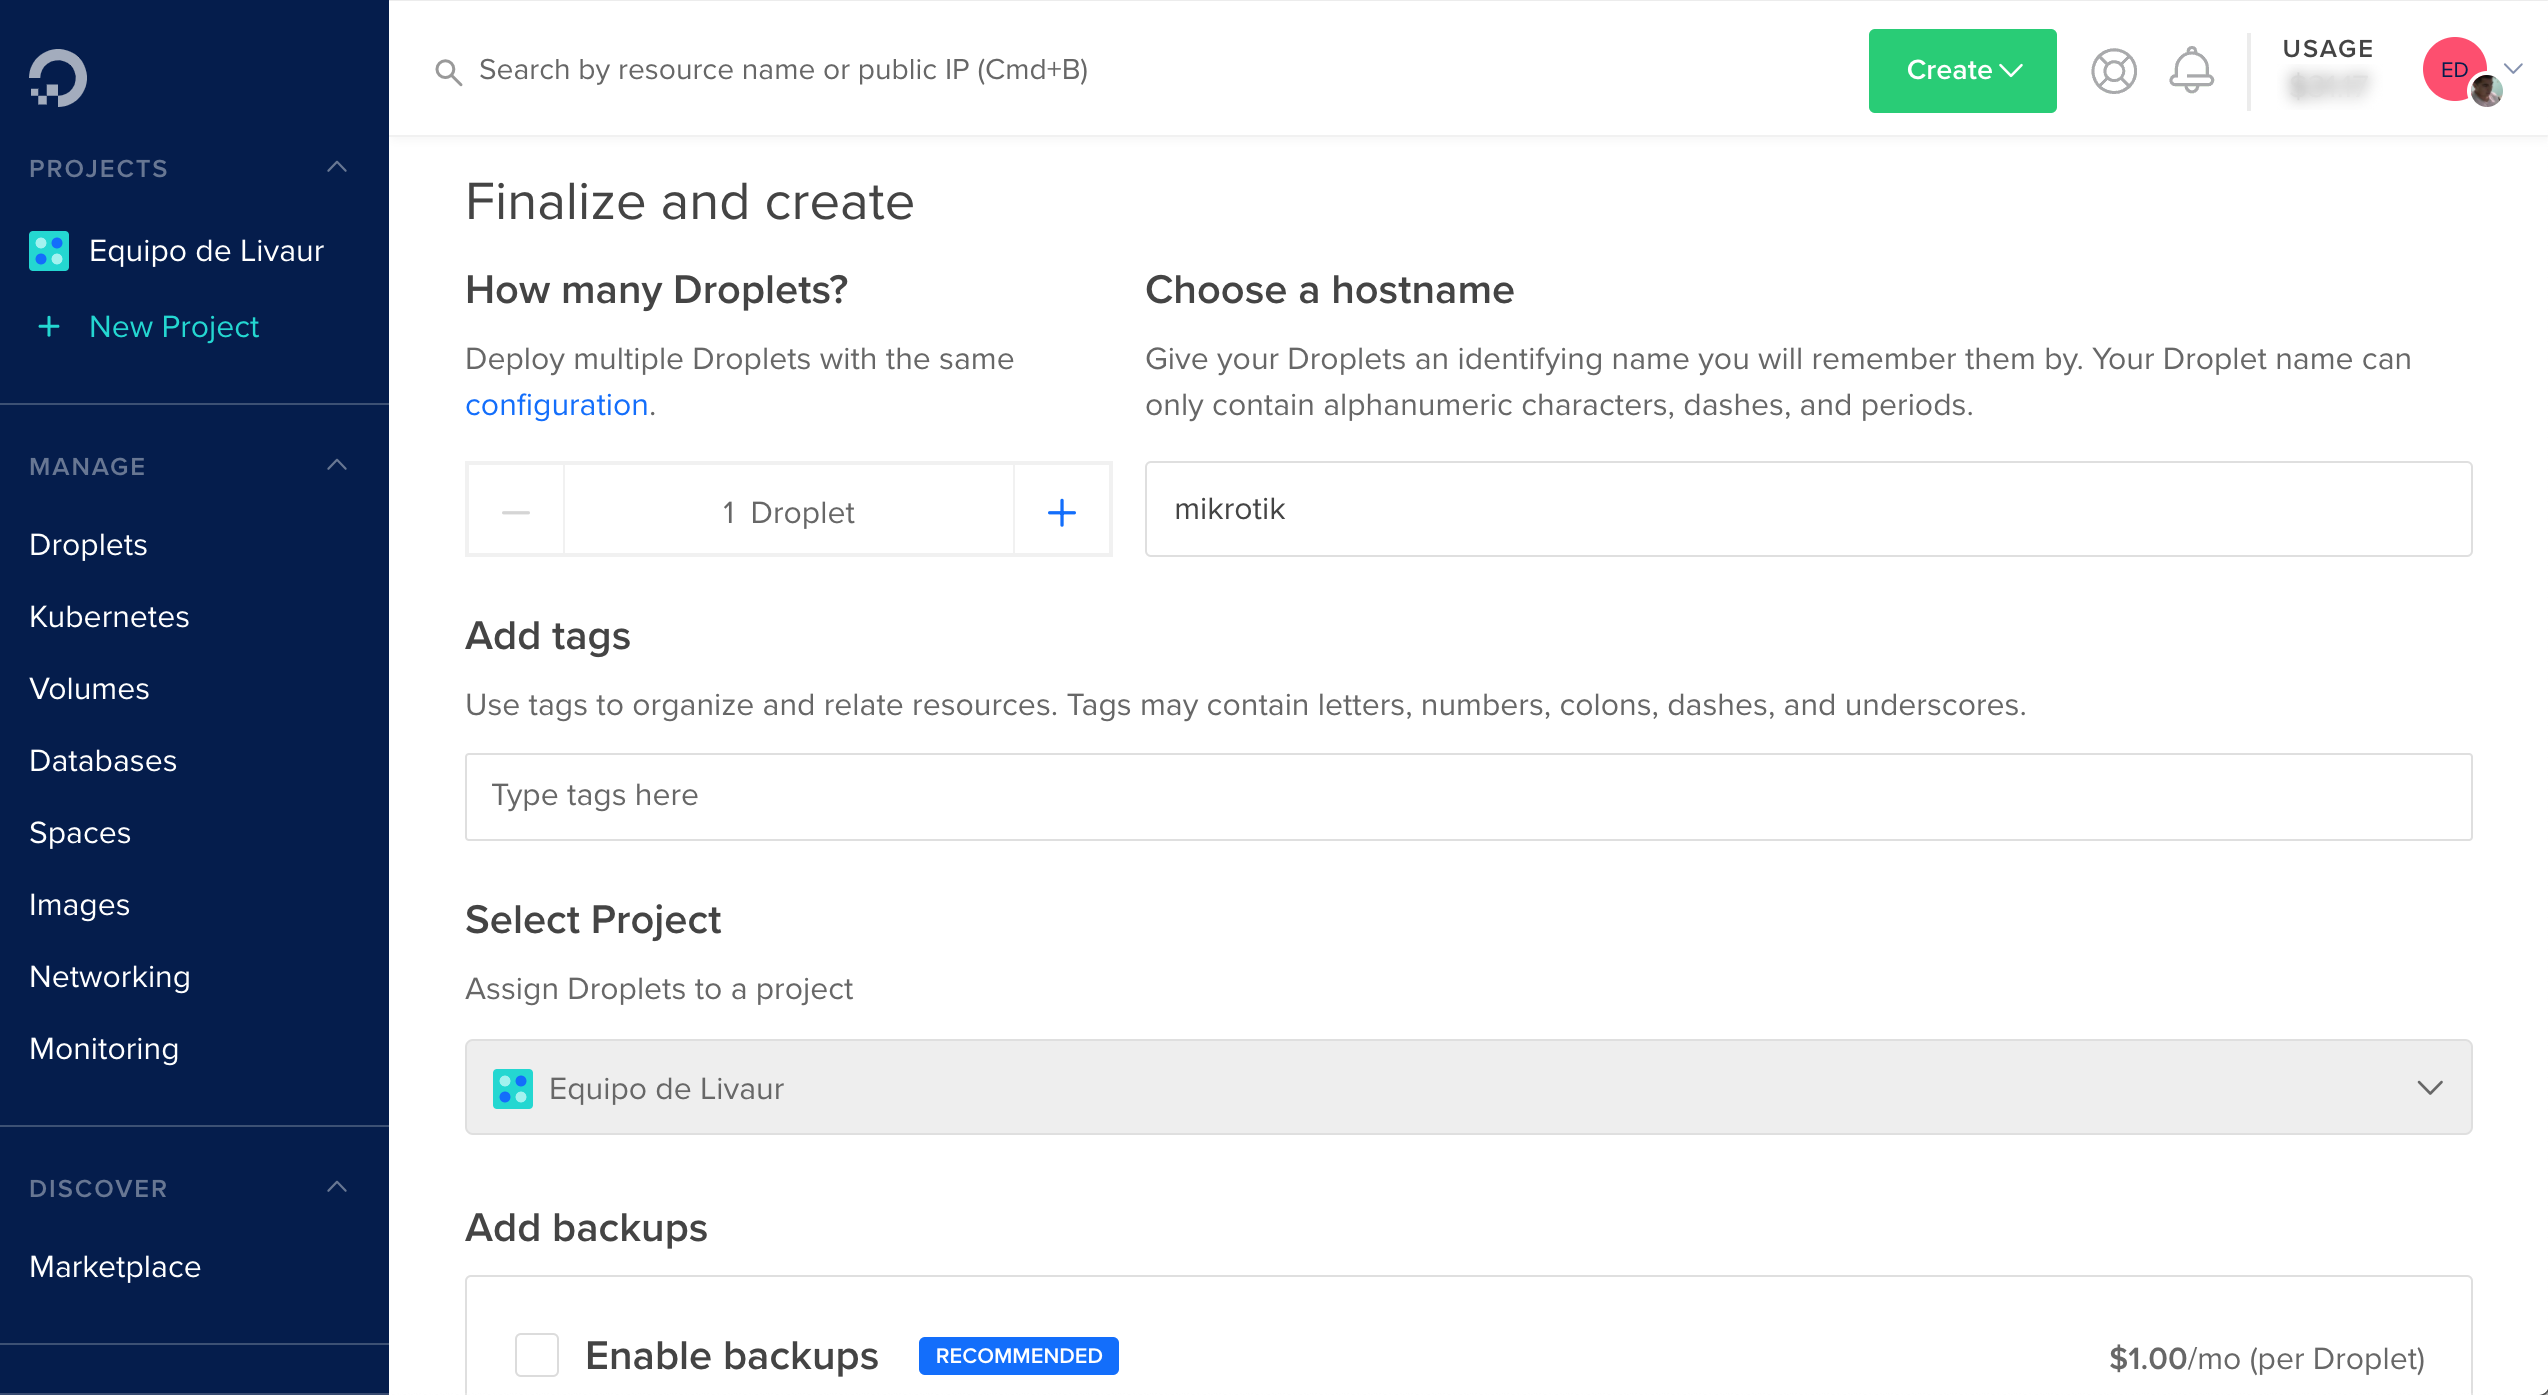Viewport: 2548px width, 1395px height.
Task: Open the notifications bell icon
Action: pyautogui.click(x=2191, y=70)
